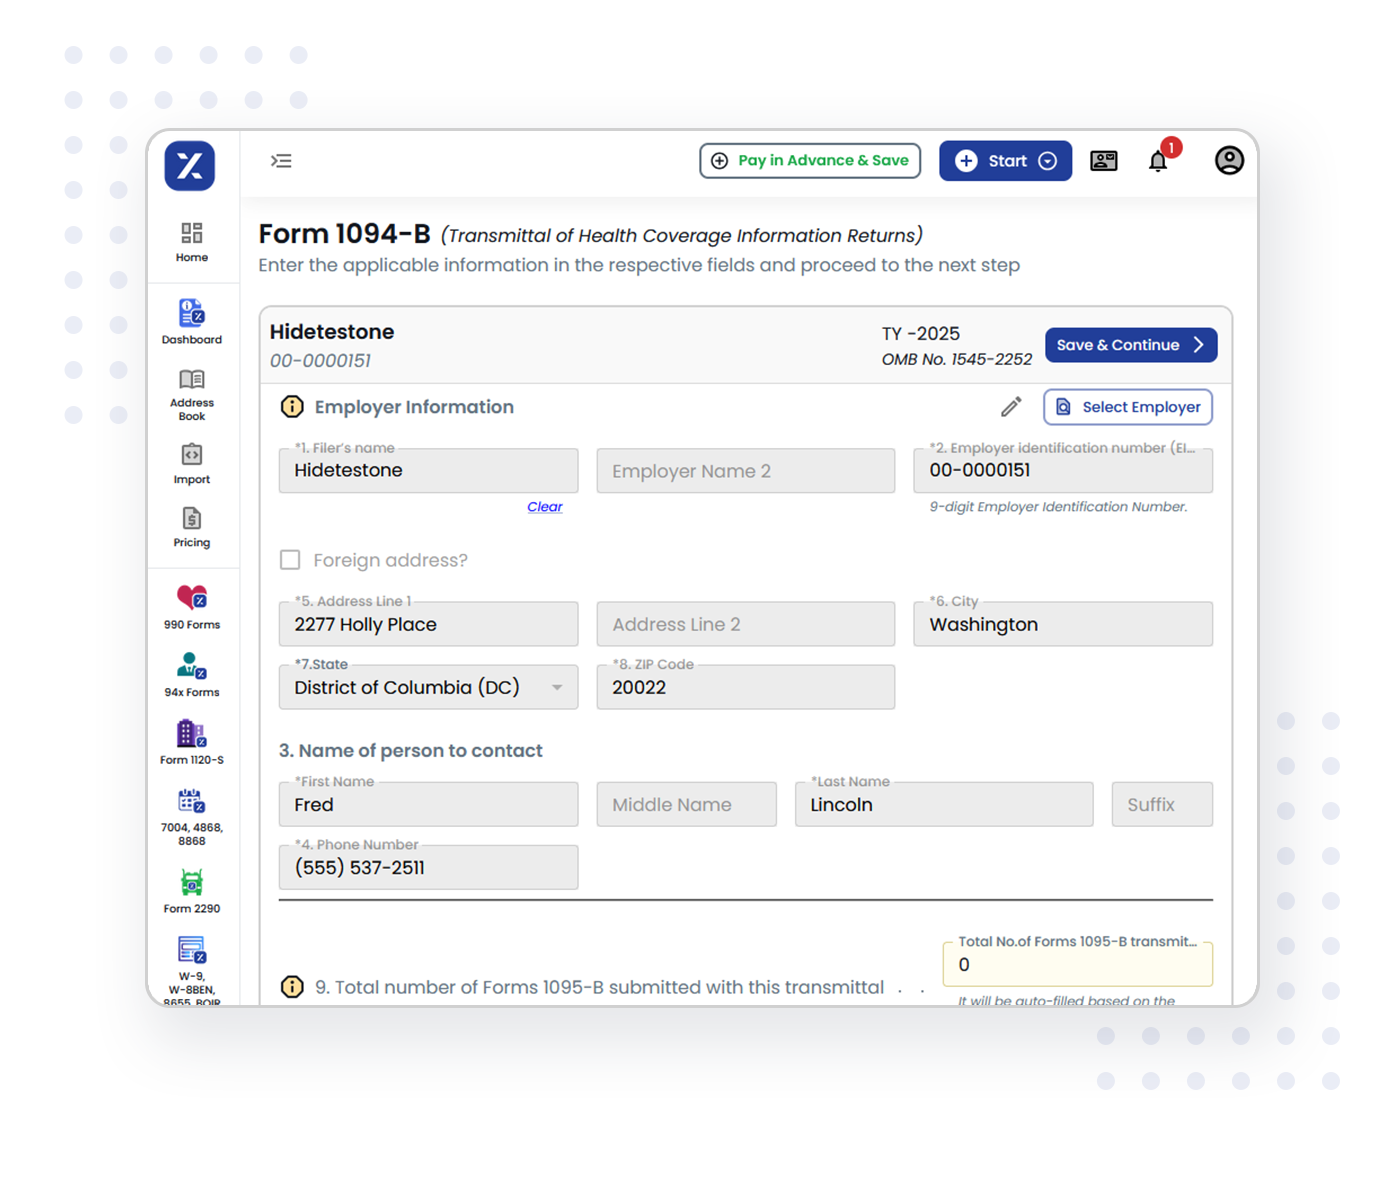Viewport: 1373px width, 1185px height.
Task: Open the Form 2290 section
Action: pos(191,889)
